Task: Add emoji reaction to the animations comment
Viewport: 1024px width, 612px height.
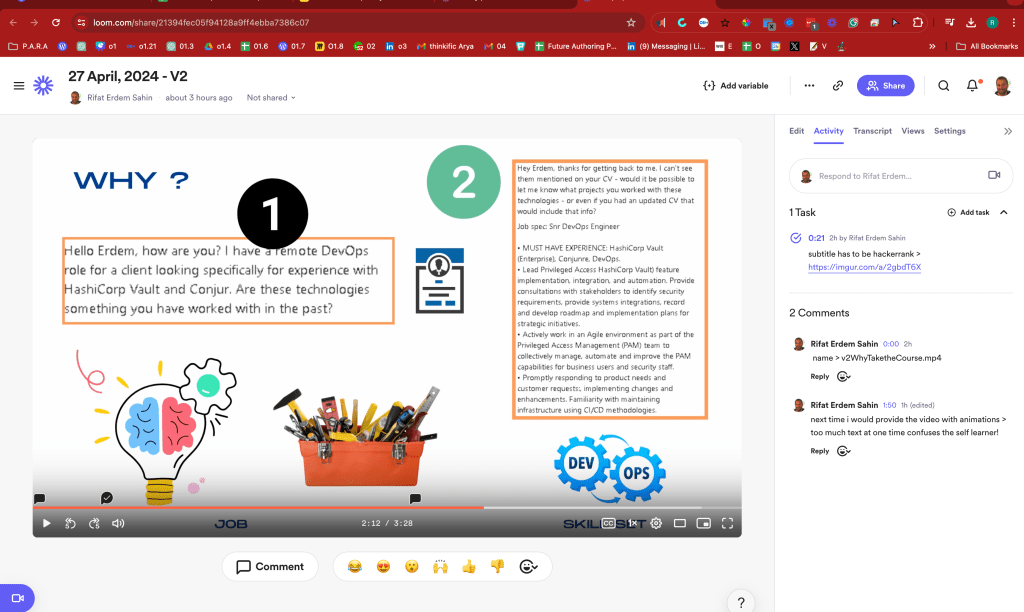Action: [x=843, y=451]
